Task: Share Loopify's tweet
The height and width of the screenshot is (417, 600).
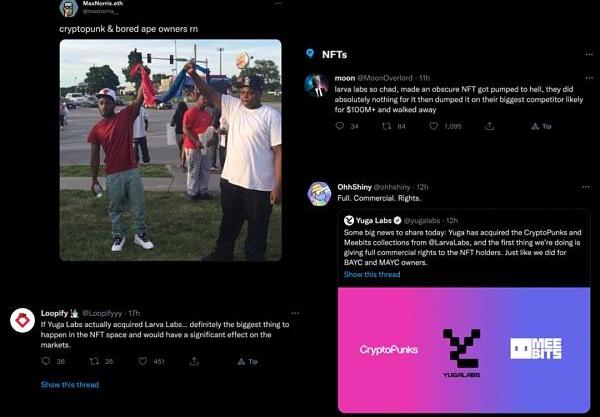Action: [194, 361]
